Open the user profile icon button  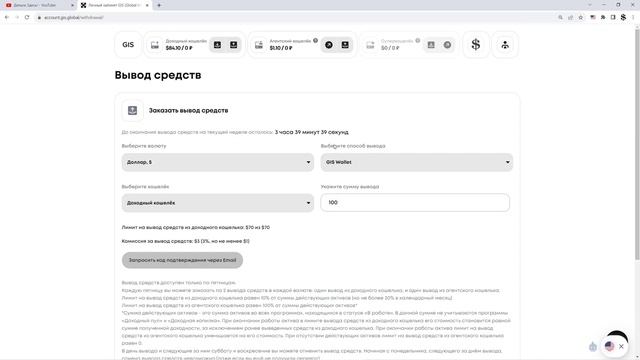505,44
